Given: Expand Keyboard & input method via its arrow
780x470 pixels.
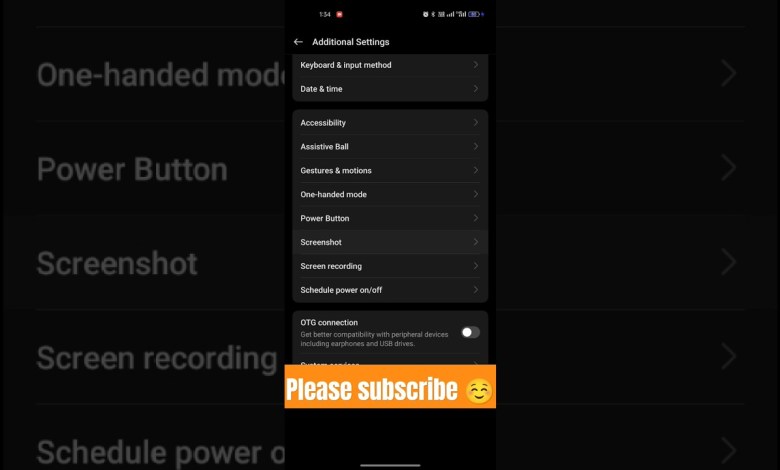Looking at the screenshot, I should click(x=476, y=65).
